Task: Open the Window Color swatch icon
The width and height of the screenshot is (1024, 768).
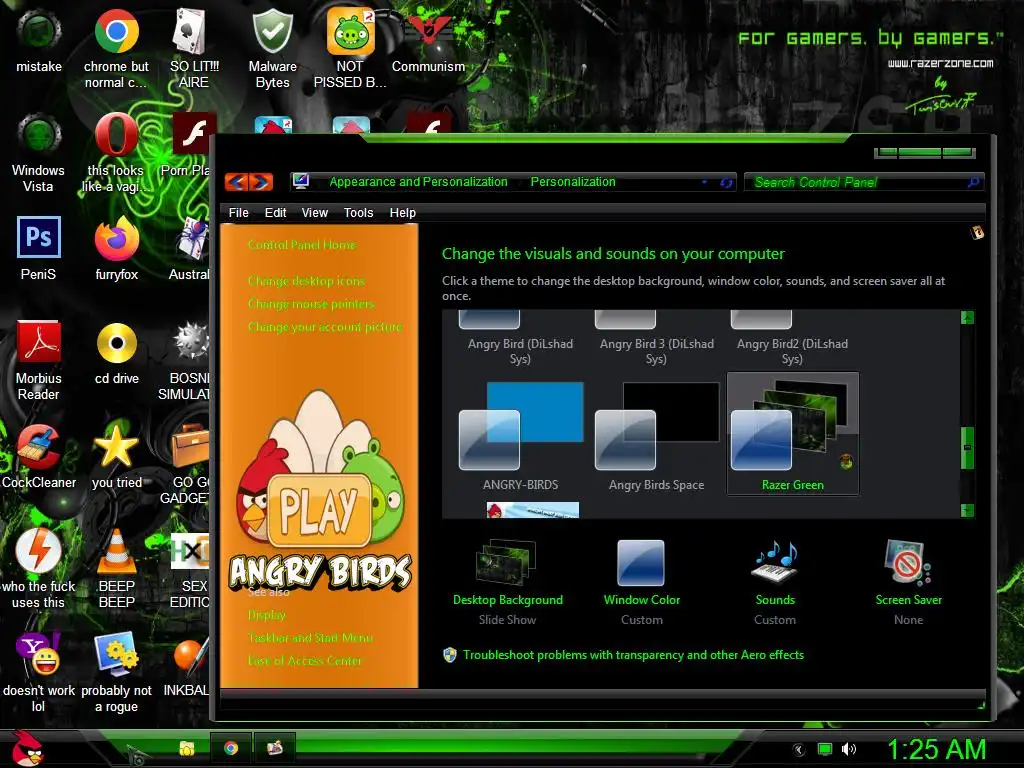Action: click(641, 563)
